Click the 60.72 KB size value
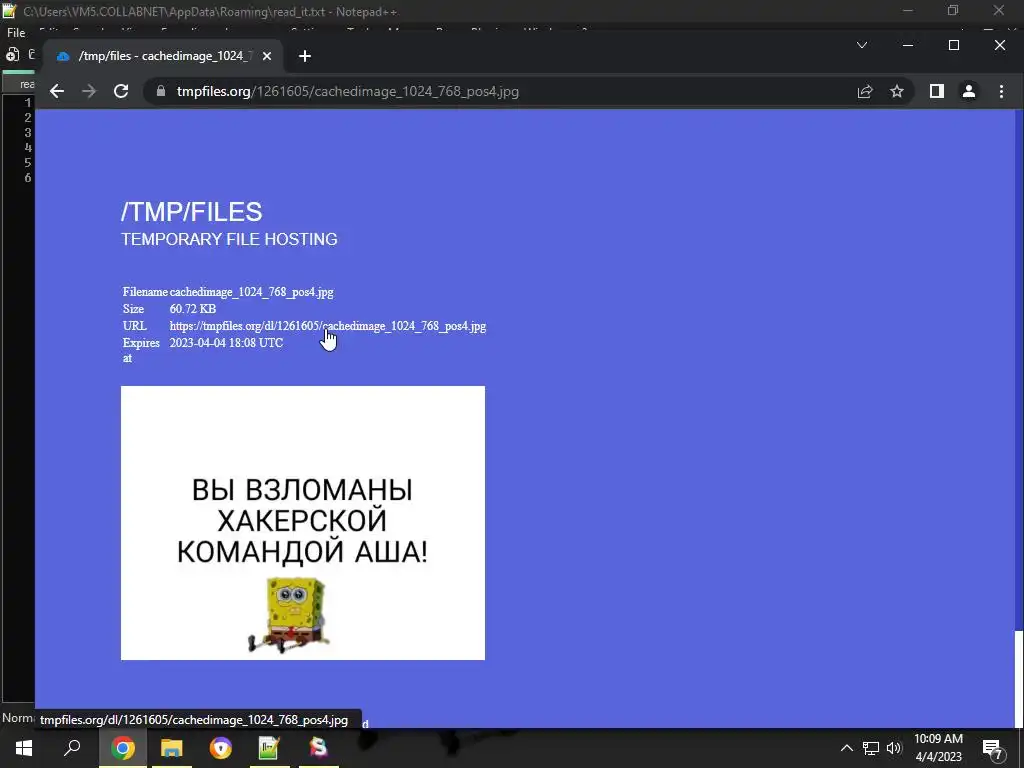1024x768 pixels. (193, 309)
